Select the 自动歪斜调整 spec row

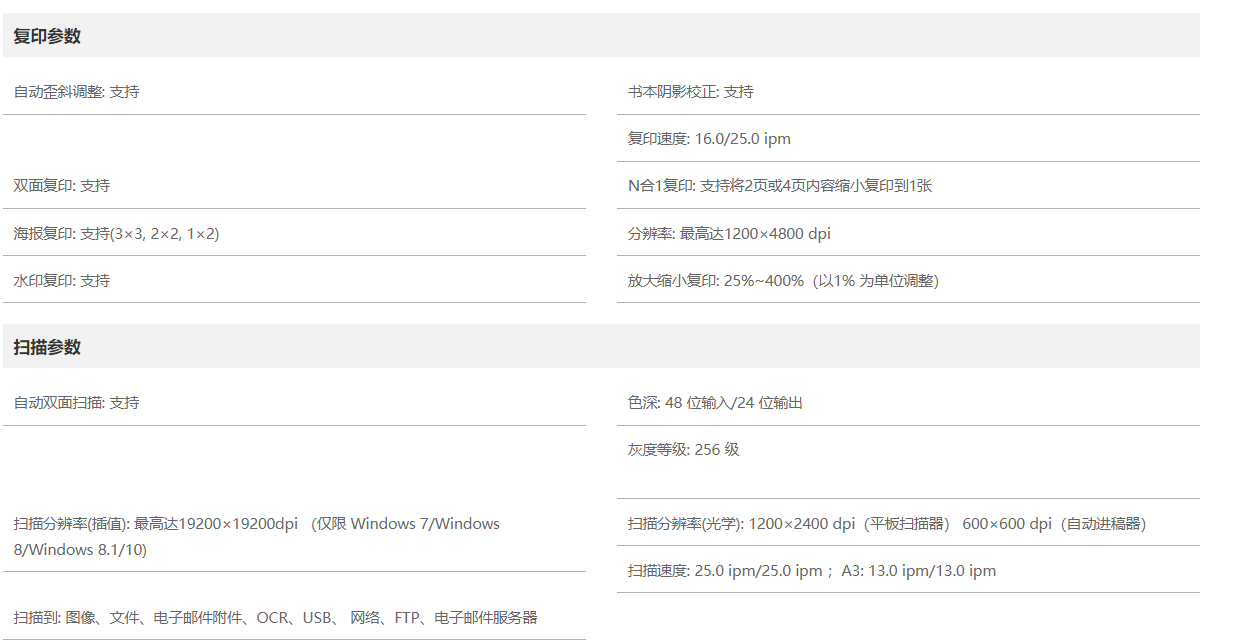click(77, 92)
